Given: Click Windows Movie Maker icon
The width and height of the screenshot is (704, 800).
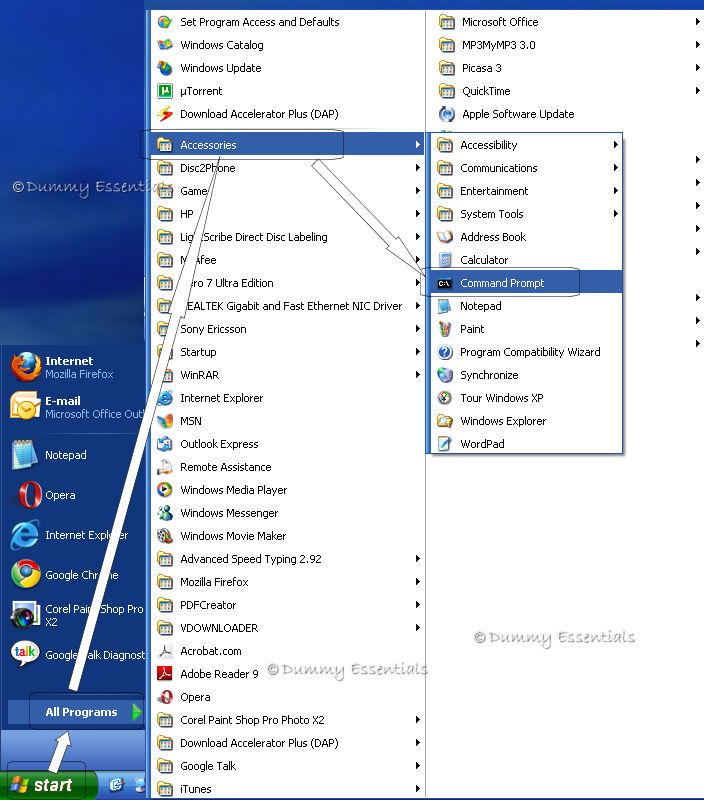Looking at the screenshot, I should click(x=165, y=536).
